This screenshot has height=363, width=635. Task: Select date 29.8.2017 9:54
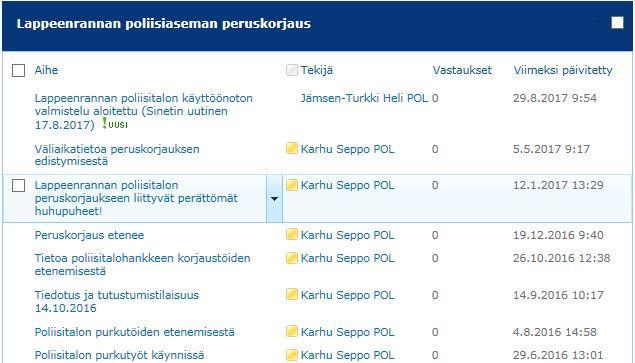pos(555,98)
